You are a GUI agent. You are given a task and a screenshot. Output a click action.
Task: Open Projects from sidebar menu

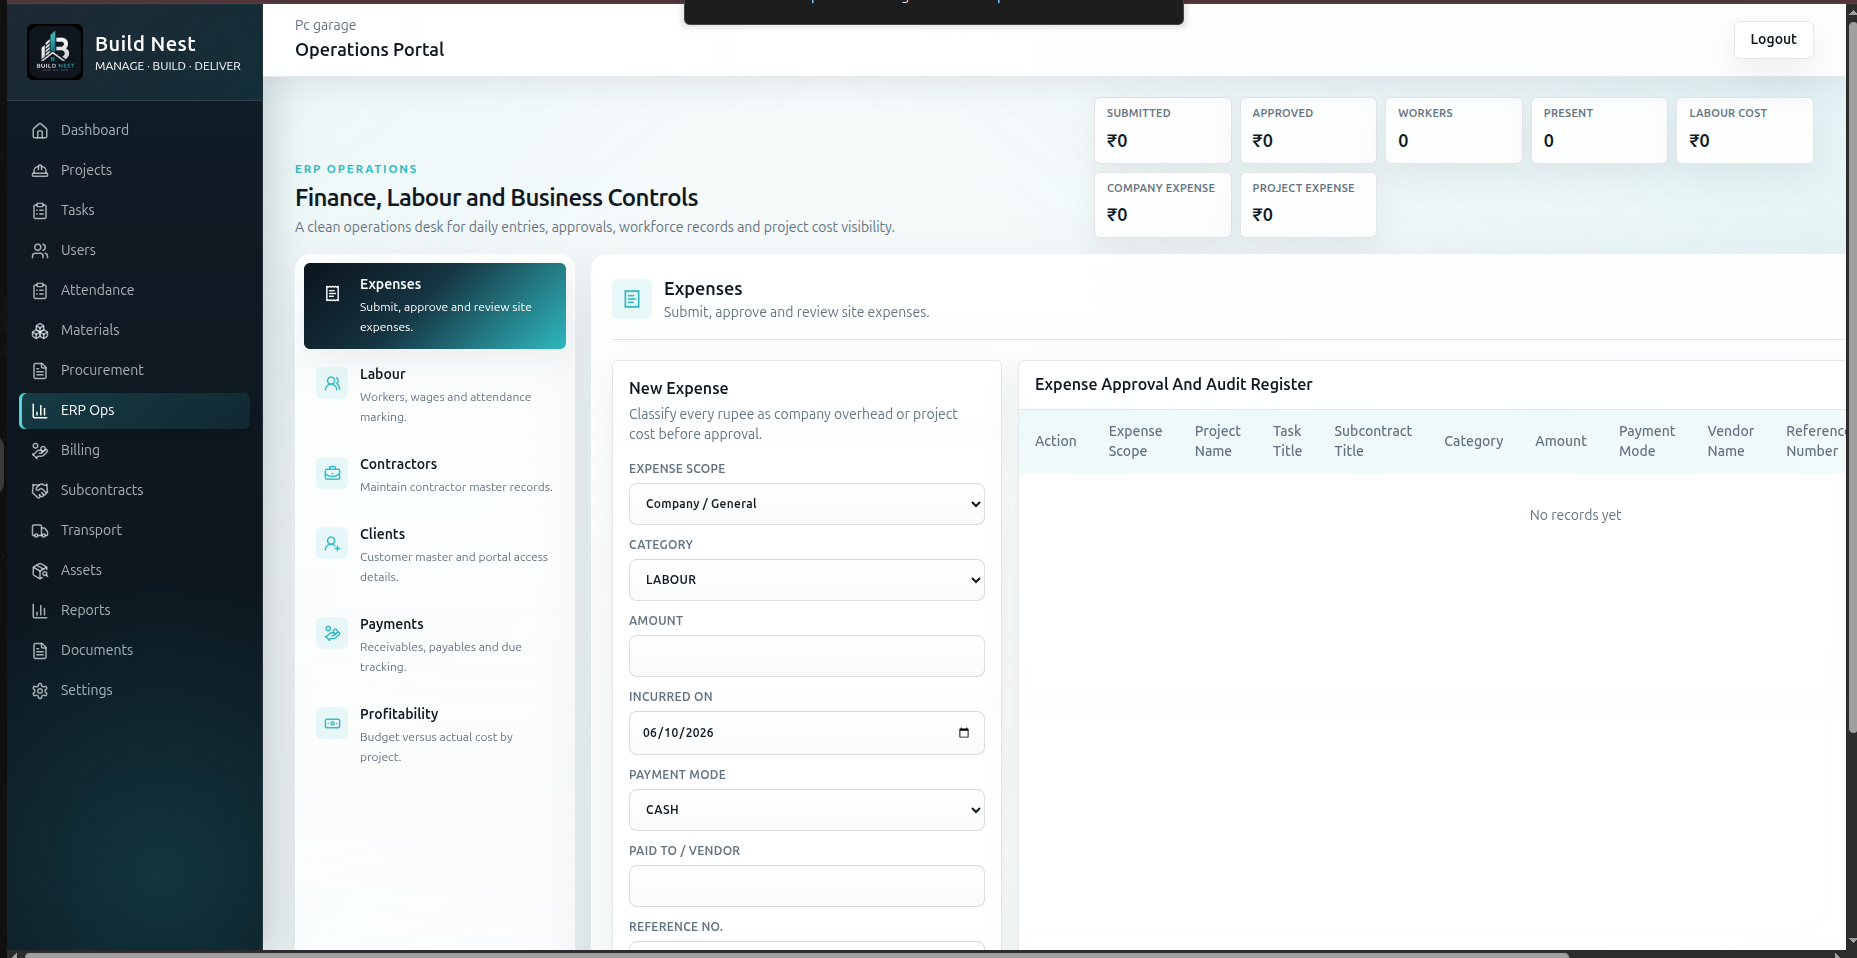pos(134,170)
